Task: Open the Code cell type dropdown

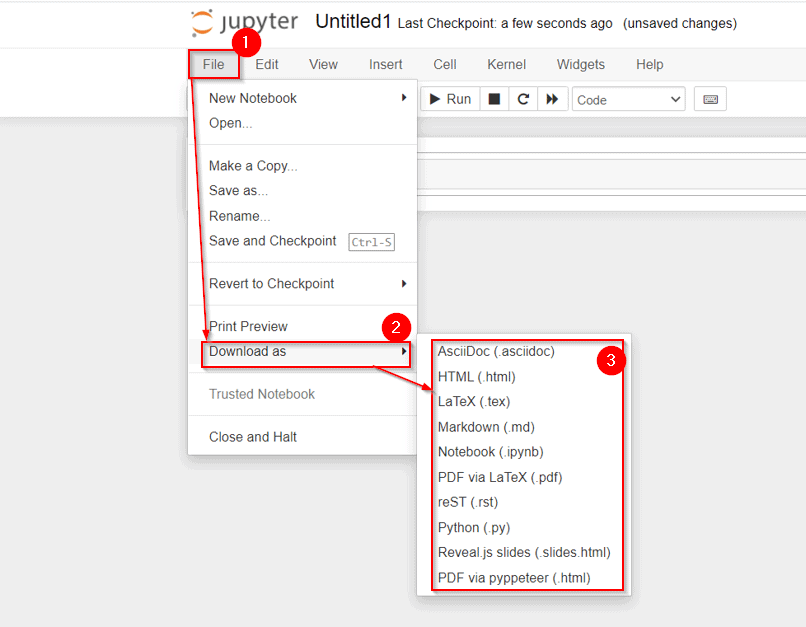Action: (629, 99)
